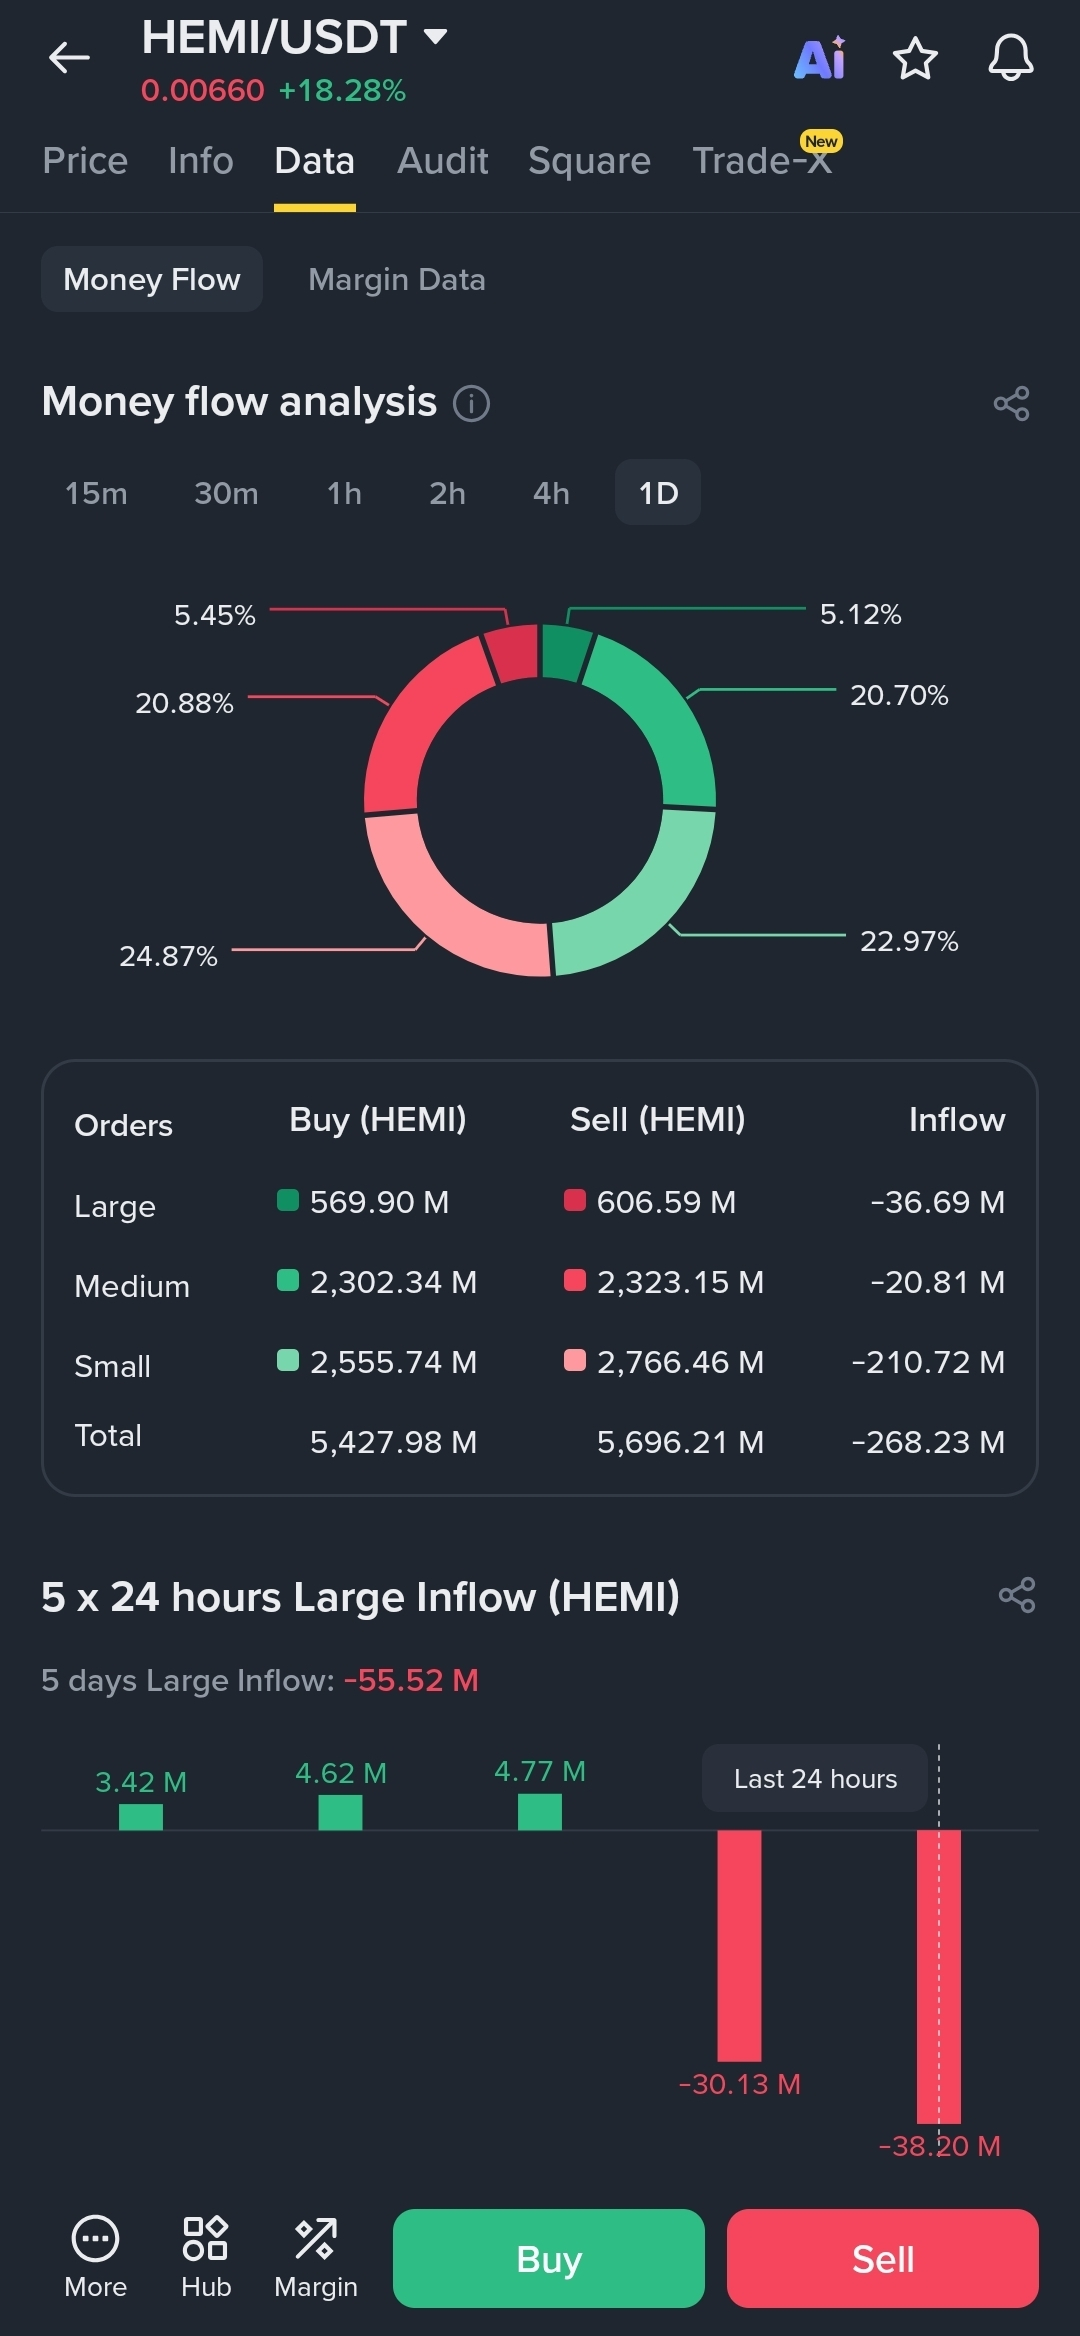
Task: Select the Data tab
Action: pyautogui.click(x=315, y=161)
